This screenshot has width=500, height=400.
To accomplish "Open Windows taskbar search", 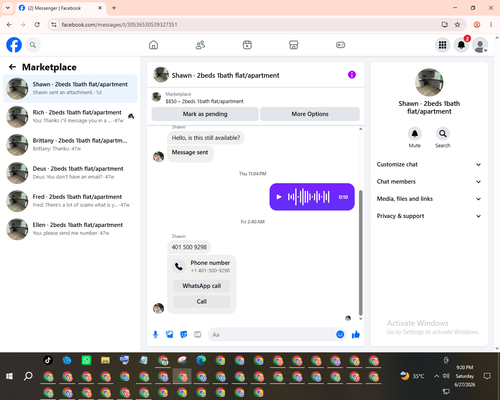I will 28,376.
